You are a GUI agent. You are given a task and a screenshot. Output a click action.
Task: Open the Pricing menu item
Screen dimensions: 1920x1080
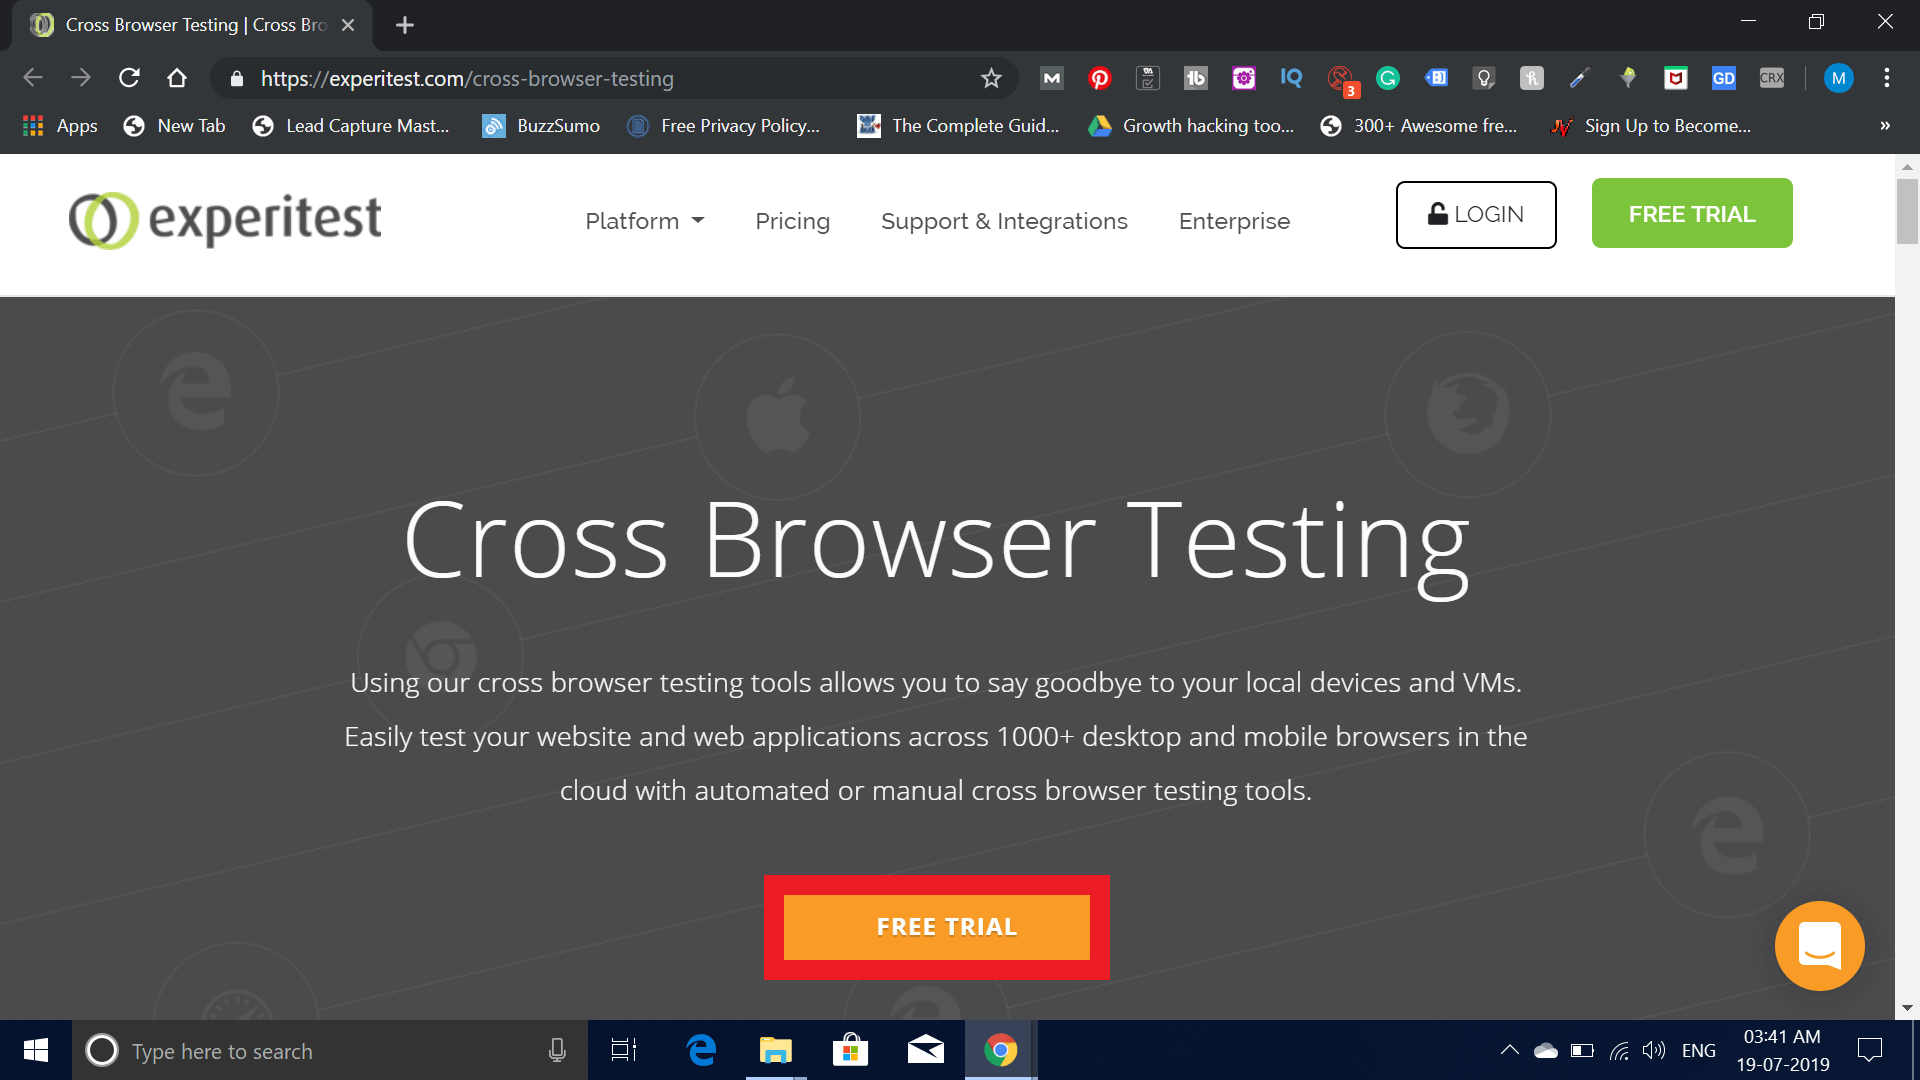tap(792, 221)
